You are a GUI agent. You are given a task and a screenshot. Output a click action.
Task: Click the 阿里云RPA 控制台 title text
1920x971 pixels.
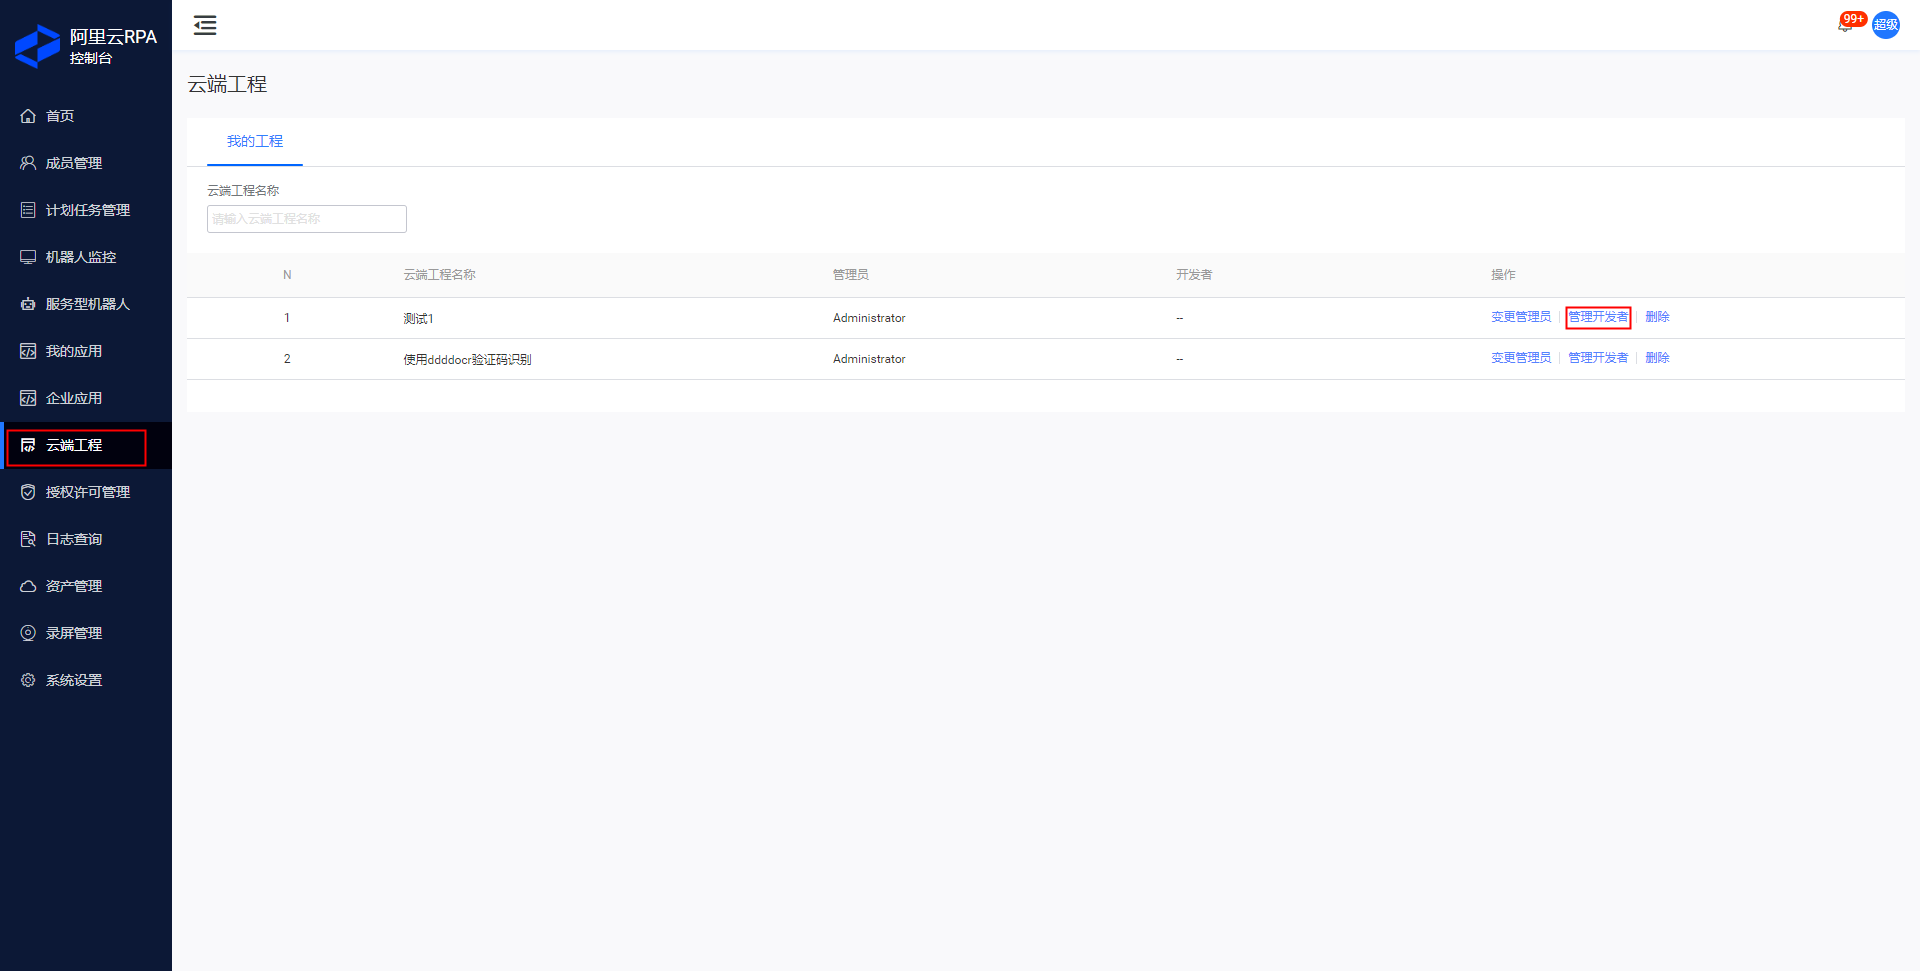click(113, 46)
